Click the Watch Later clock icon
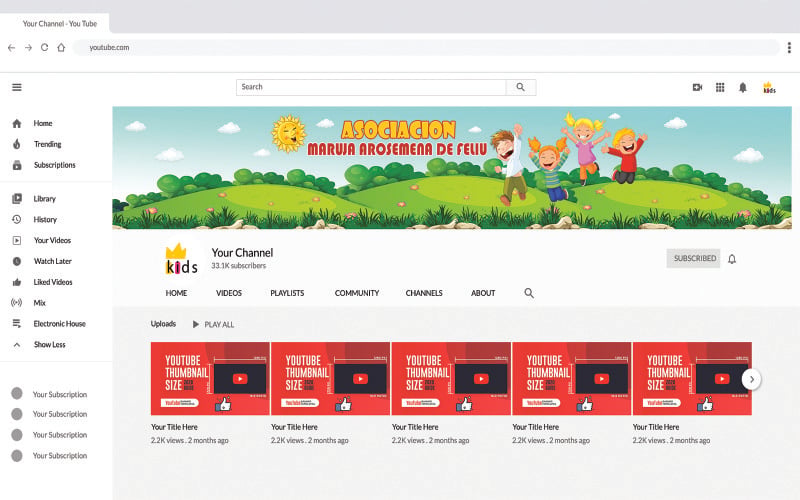800x500 pixels. click(x=17, y=261)
